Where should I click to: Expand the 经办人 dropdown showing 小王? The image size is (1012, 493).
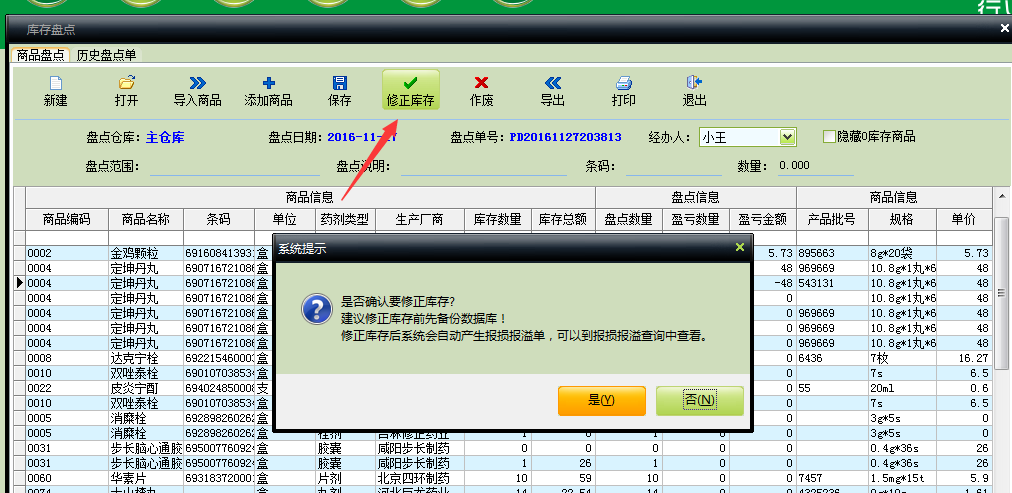tap(787, 137)
